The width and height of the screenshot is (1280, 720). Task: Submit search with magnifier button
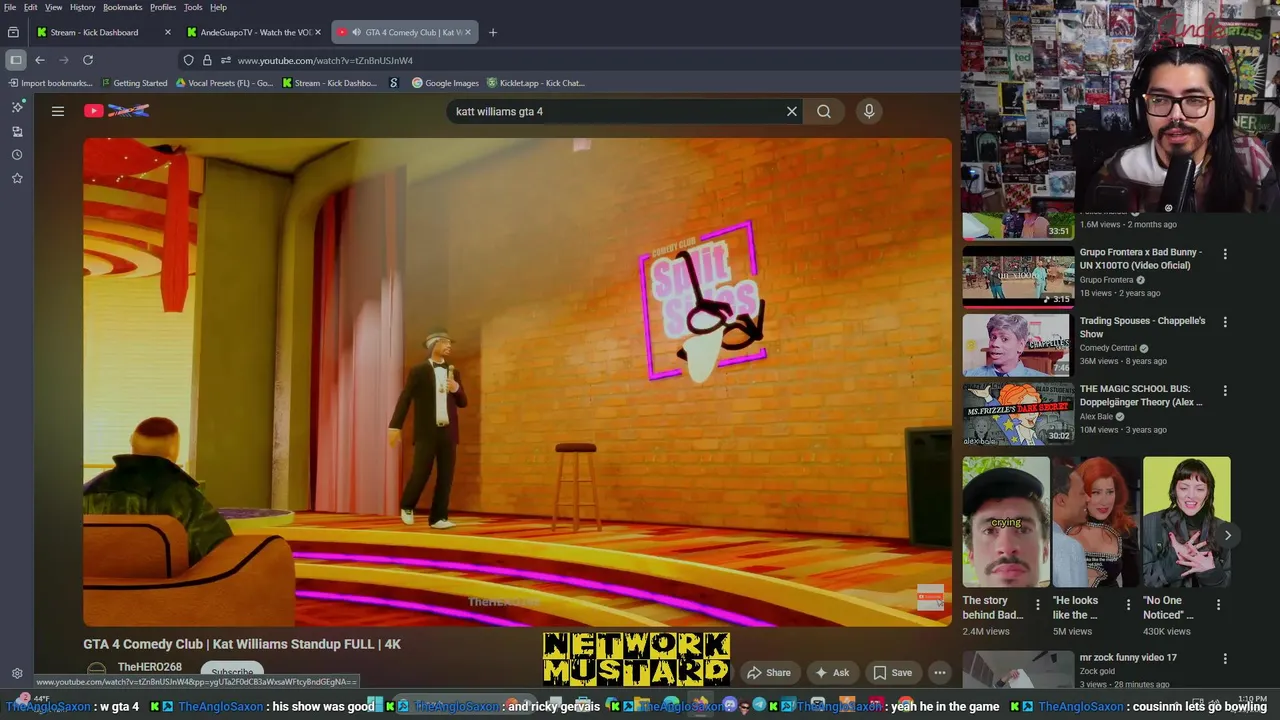click(824, 111)
